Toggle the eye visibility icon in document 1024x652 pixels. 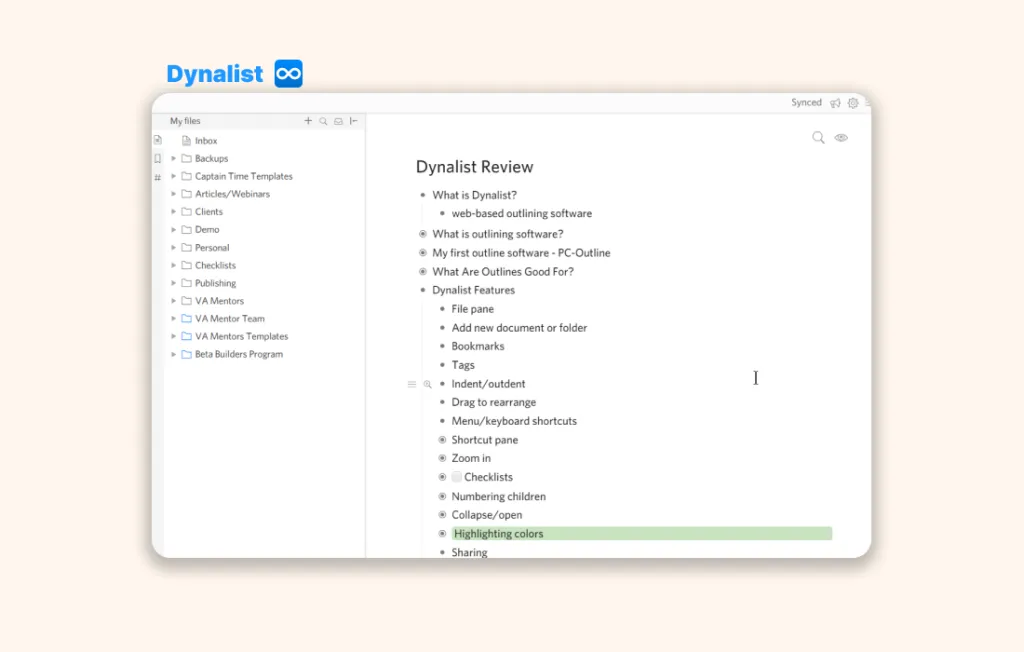(x=841, y=138)
